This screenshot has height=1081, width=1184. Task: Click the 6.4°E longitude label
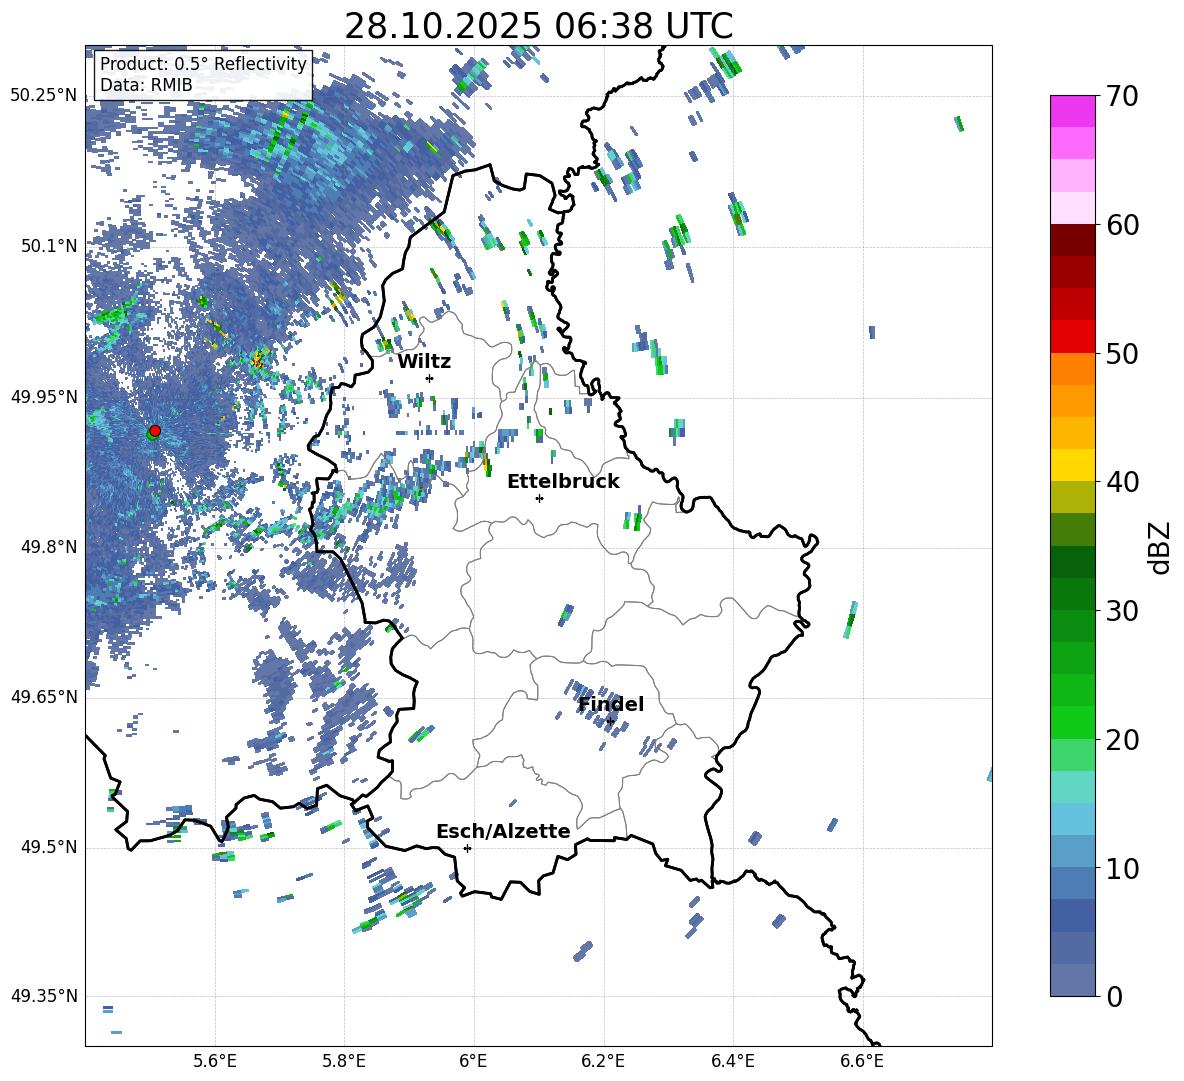coord(732,1061)
